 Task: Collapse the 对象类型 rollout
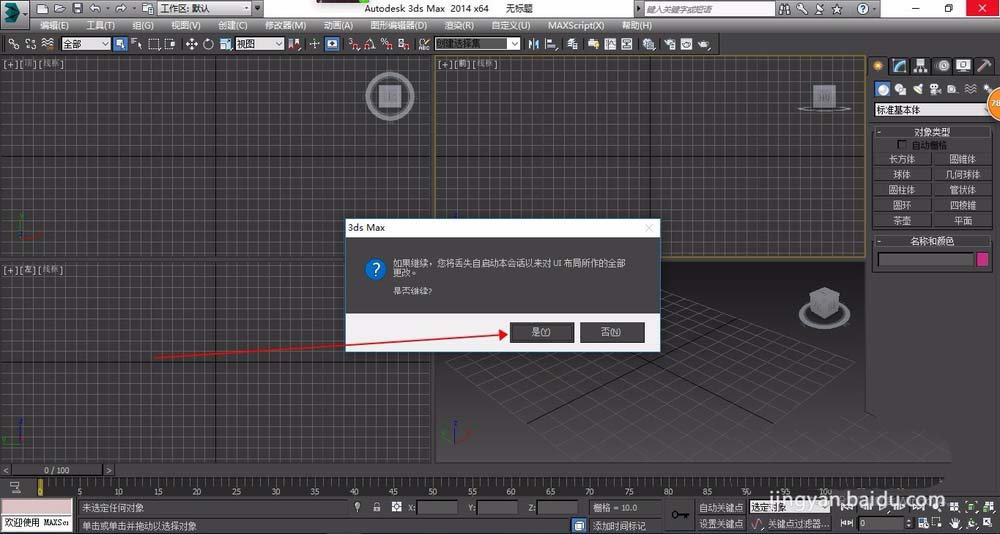click(932, 132)
